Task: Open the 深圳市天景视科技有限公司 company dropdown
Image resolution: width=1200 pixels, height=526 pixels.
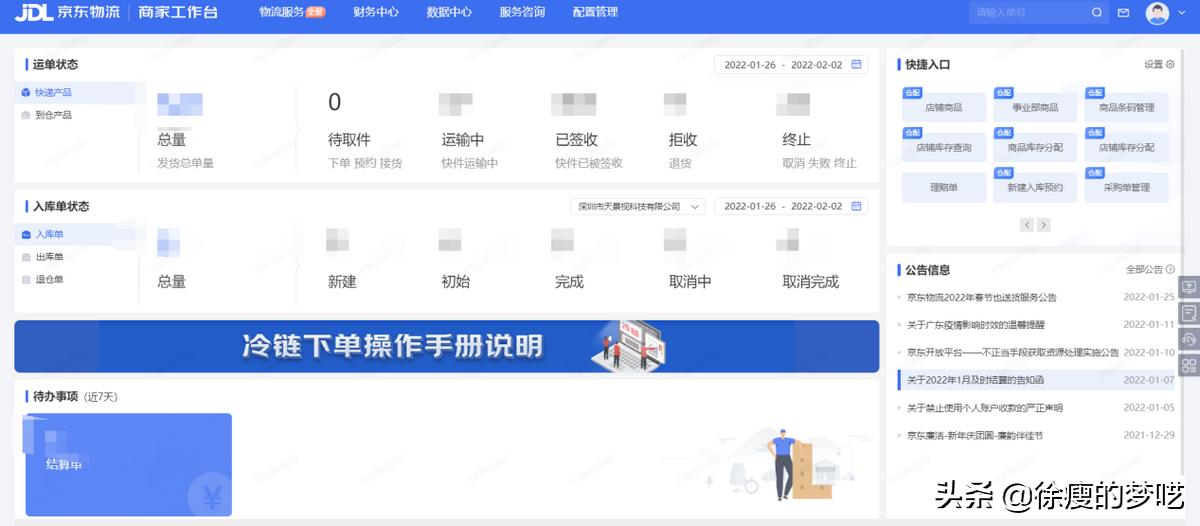Action: [637, 207]
